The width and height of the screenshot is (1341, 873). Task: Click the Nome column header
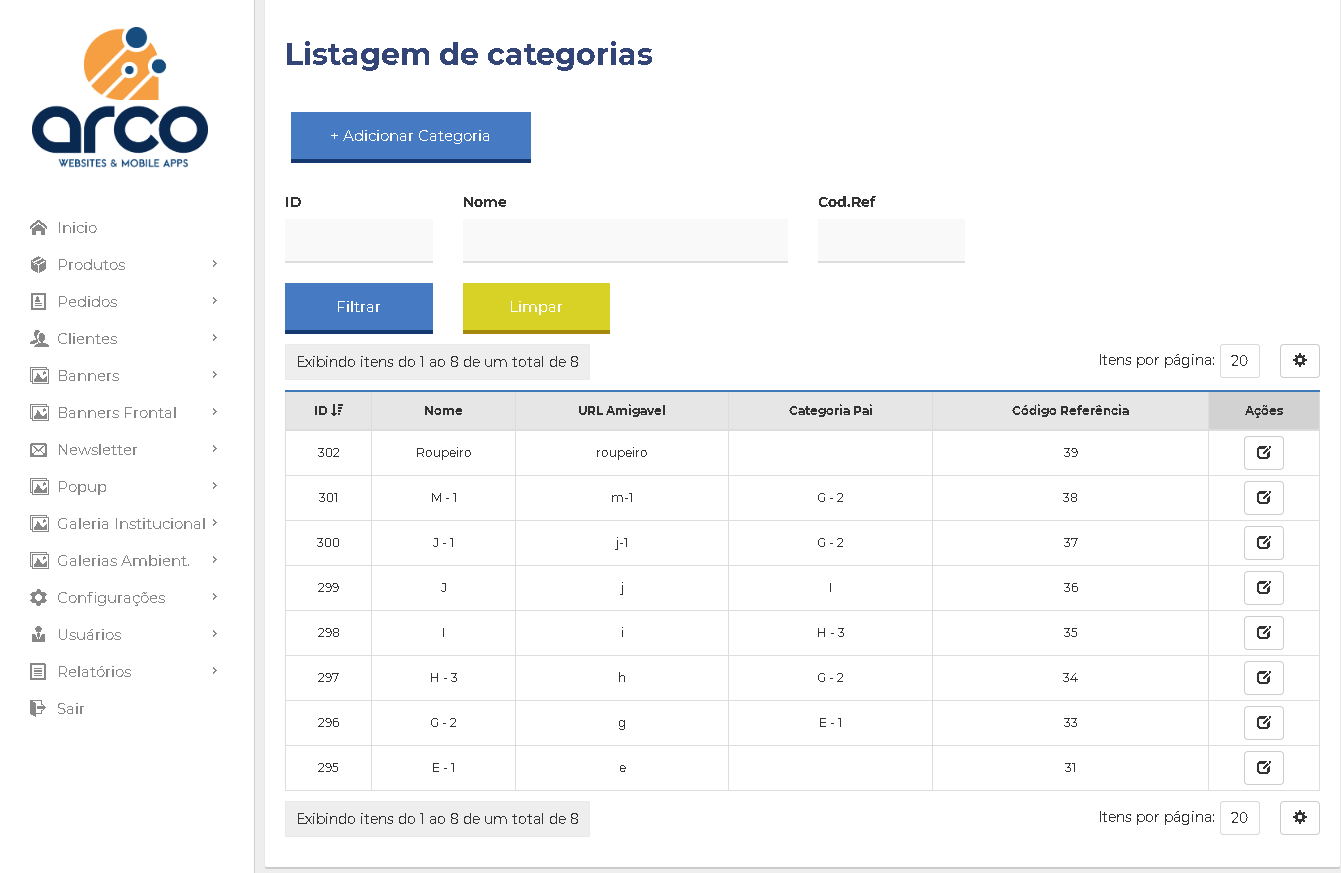point(443,411)
